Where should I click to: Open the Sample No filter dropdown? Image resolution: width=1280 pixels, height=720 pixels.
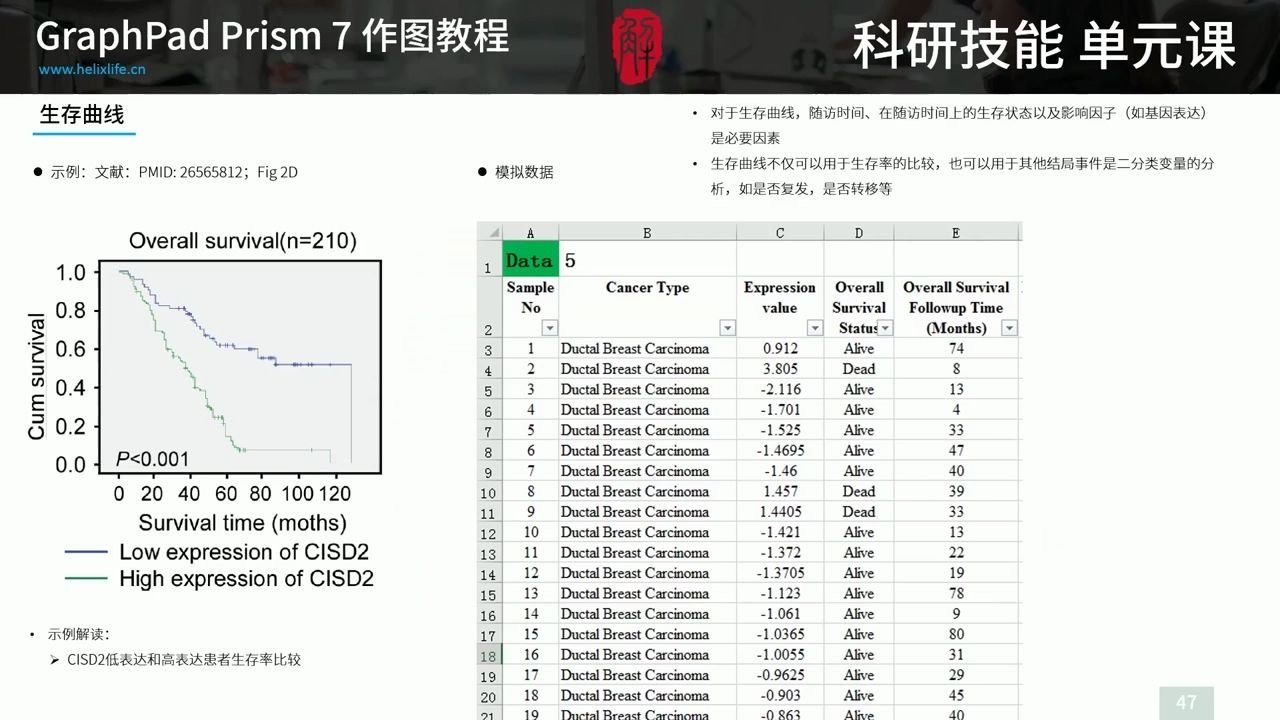coord(550,328)
